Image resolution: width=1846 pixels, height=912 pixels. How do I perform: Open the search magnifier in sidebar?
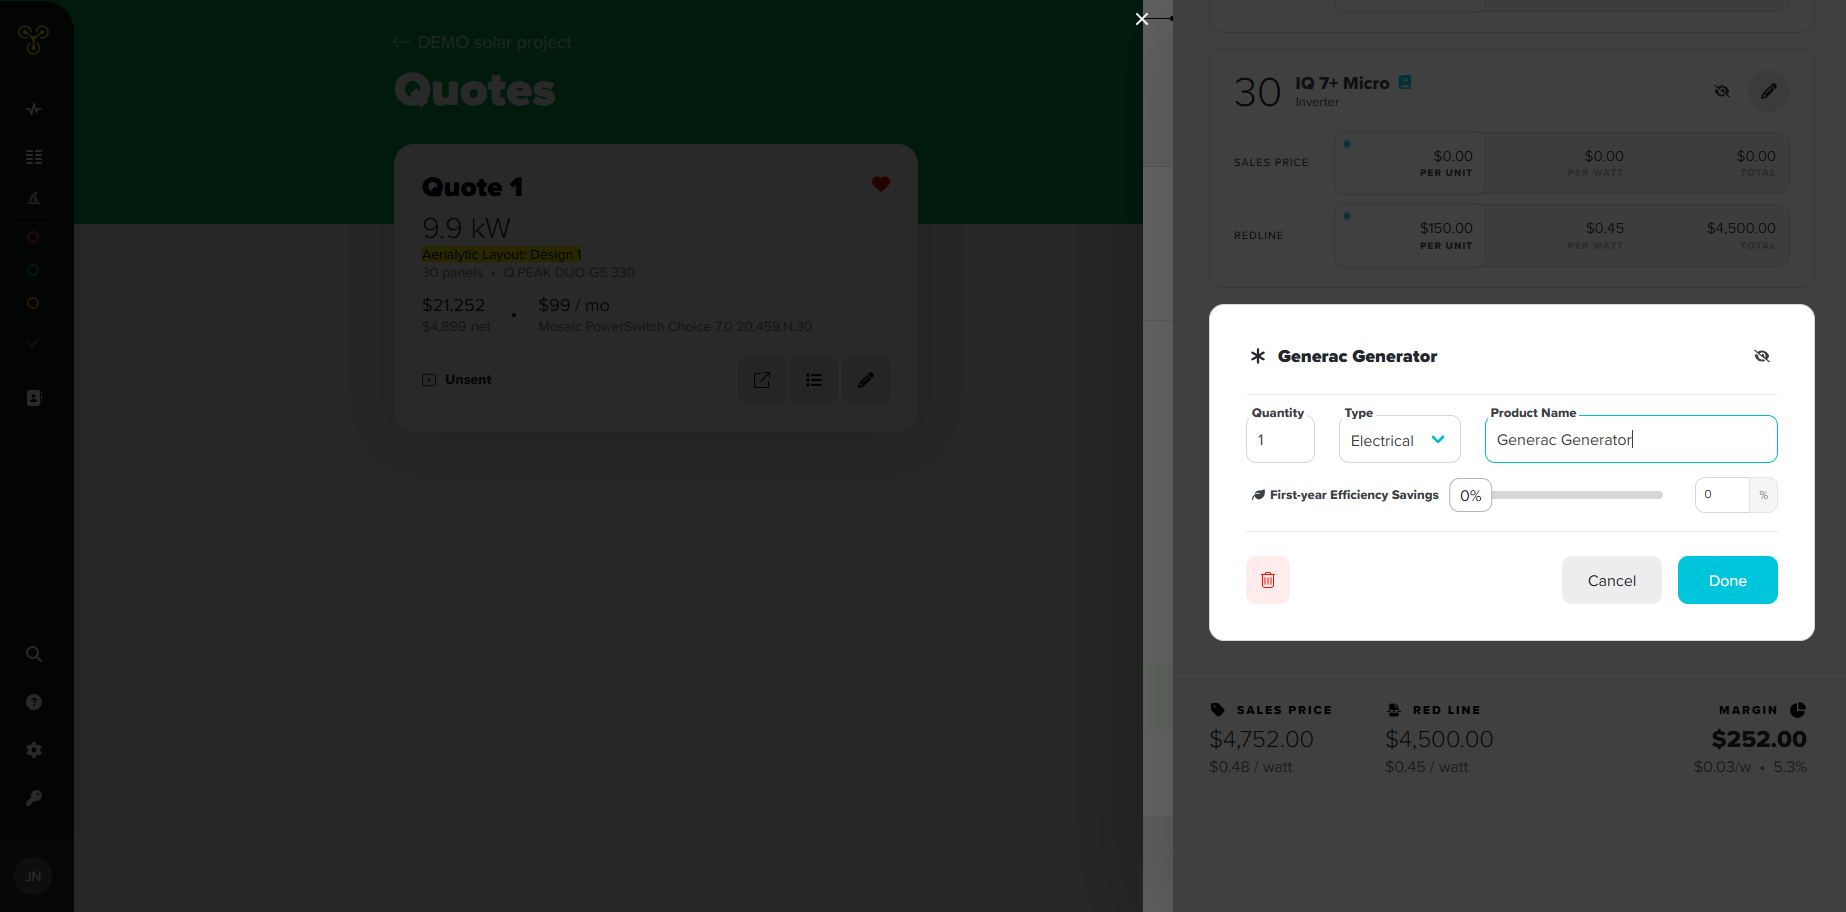[x=34, y=654]
